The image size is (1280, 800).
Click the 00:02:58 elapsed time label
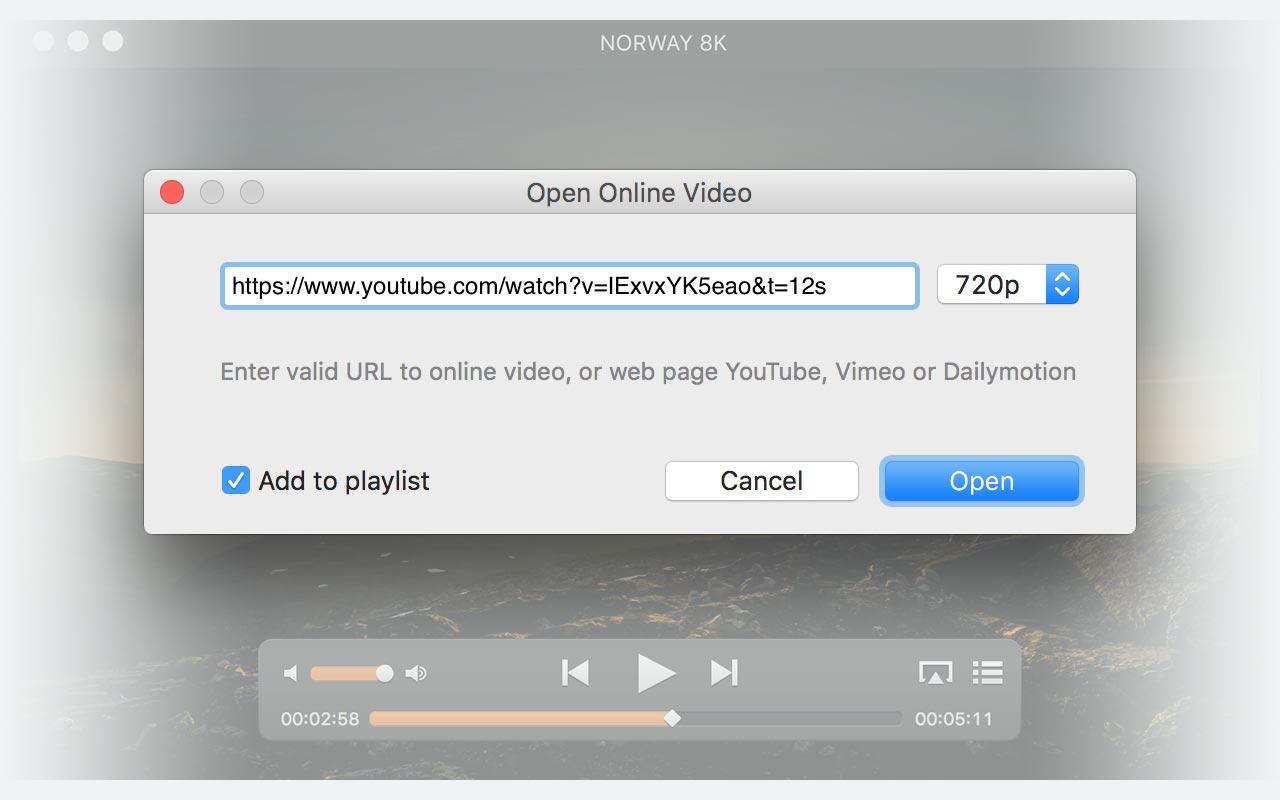320,719
